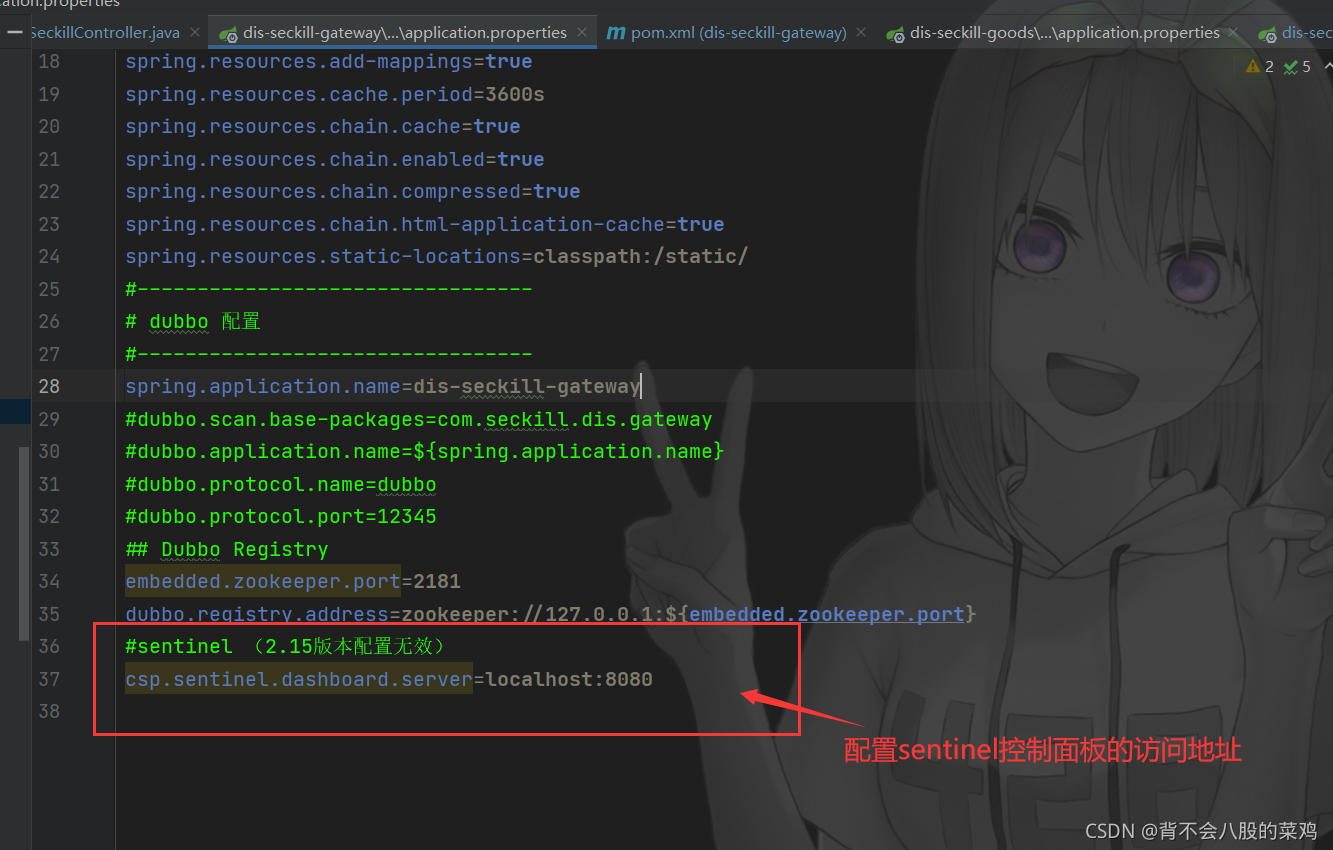Click #dubbo.scan.base-packages comment line

pos(418,419)
